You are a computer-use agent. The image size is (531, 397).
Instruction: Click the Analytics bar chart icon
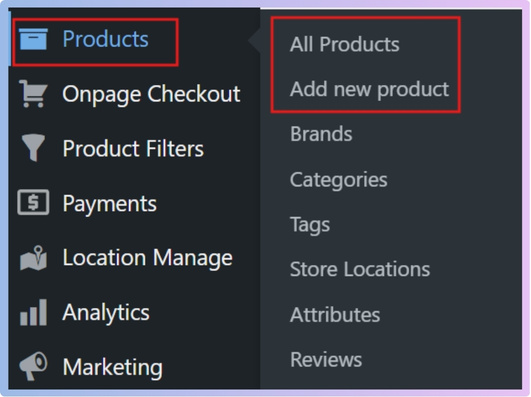pos(33,312)
